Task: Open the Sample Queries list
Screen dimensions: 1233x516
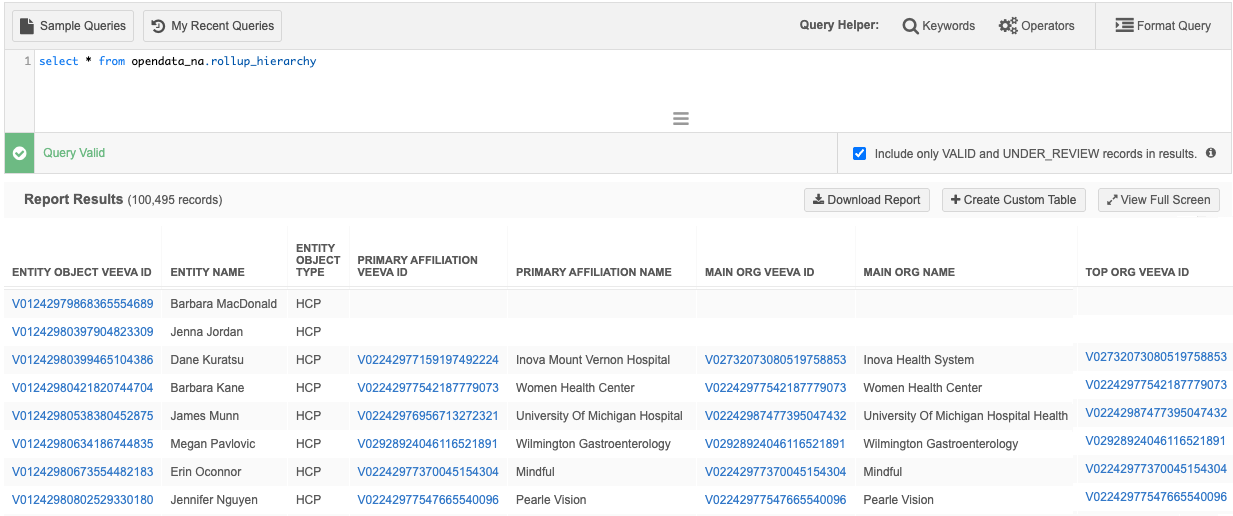Action: [72, 26]
